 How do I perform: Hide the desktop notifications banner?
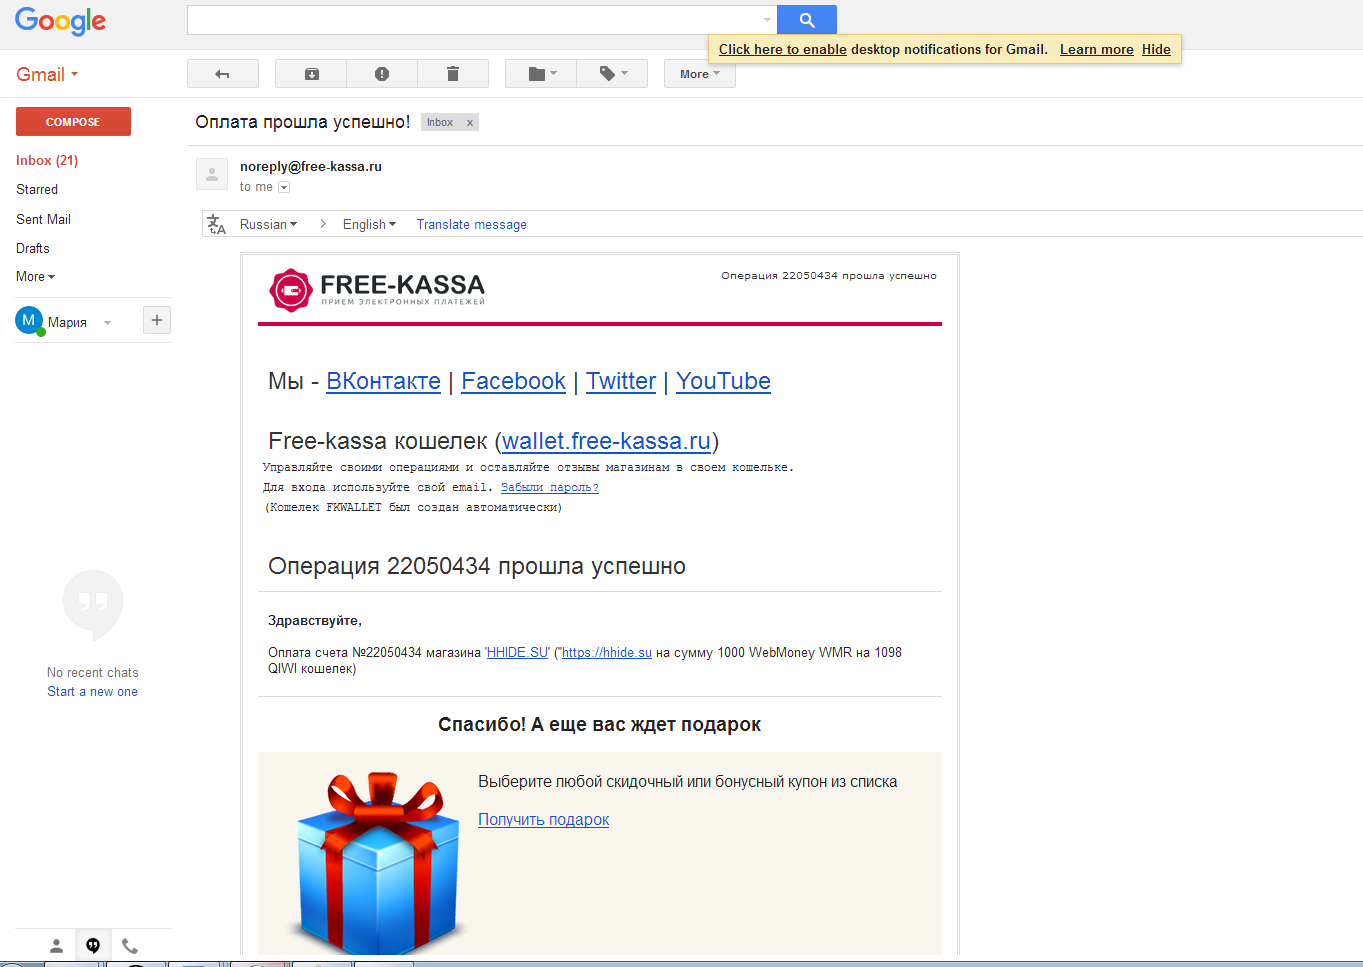pyautogui.click(x=1156, y=49)
